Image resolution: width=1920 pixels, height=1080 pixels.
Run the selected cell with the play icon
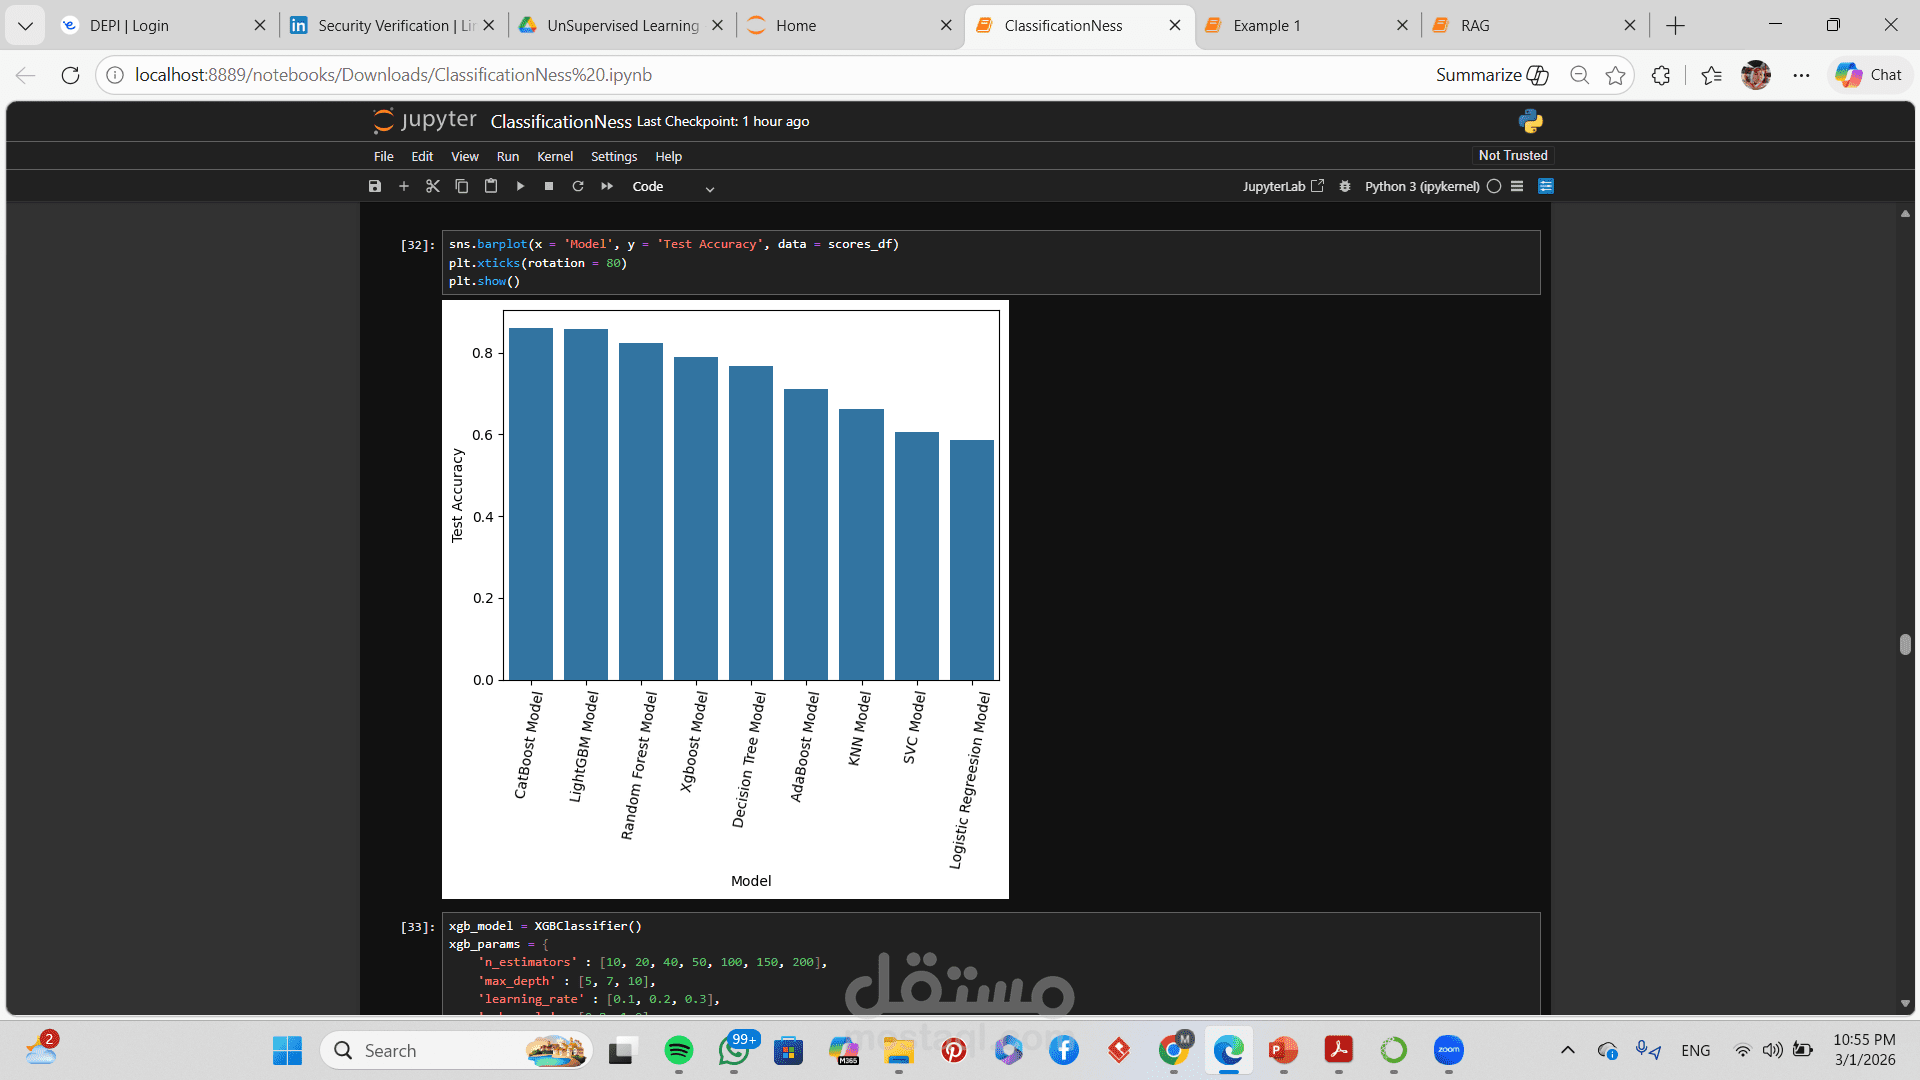(520, 186)
